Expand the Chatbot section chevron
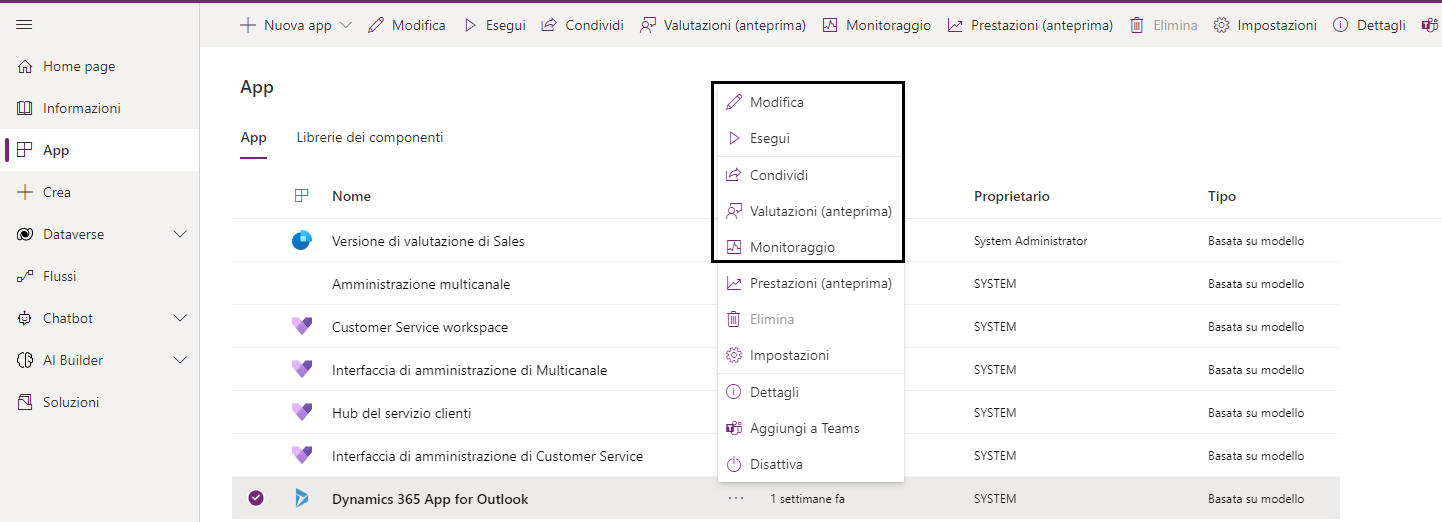Image resolution: width=1442 pixels, height=522 pixels. [x=180, y=318]
